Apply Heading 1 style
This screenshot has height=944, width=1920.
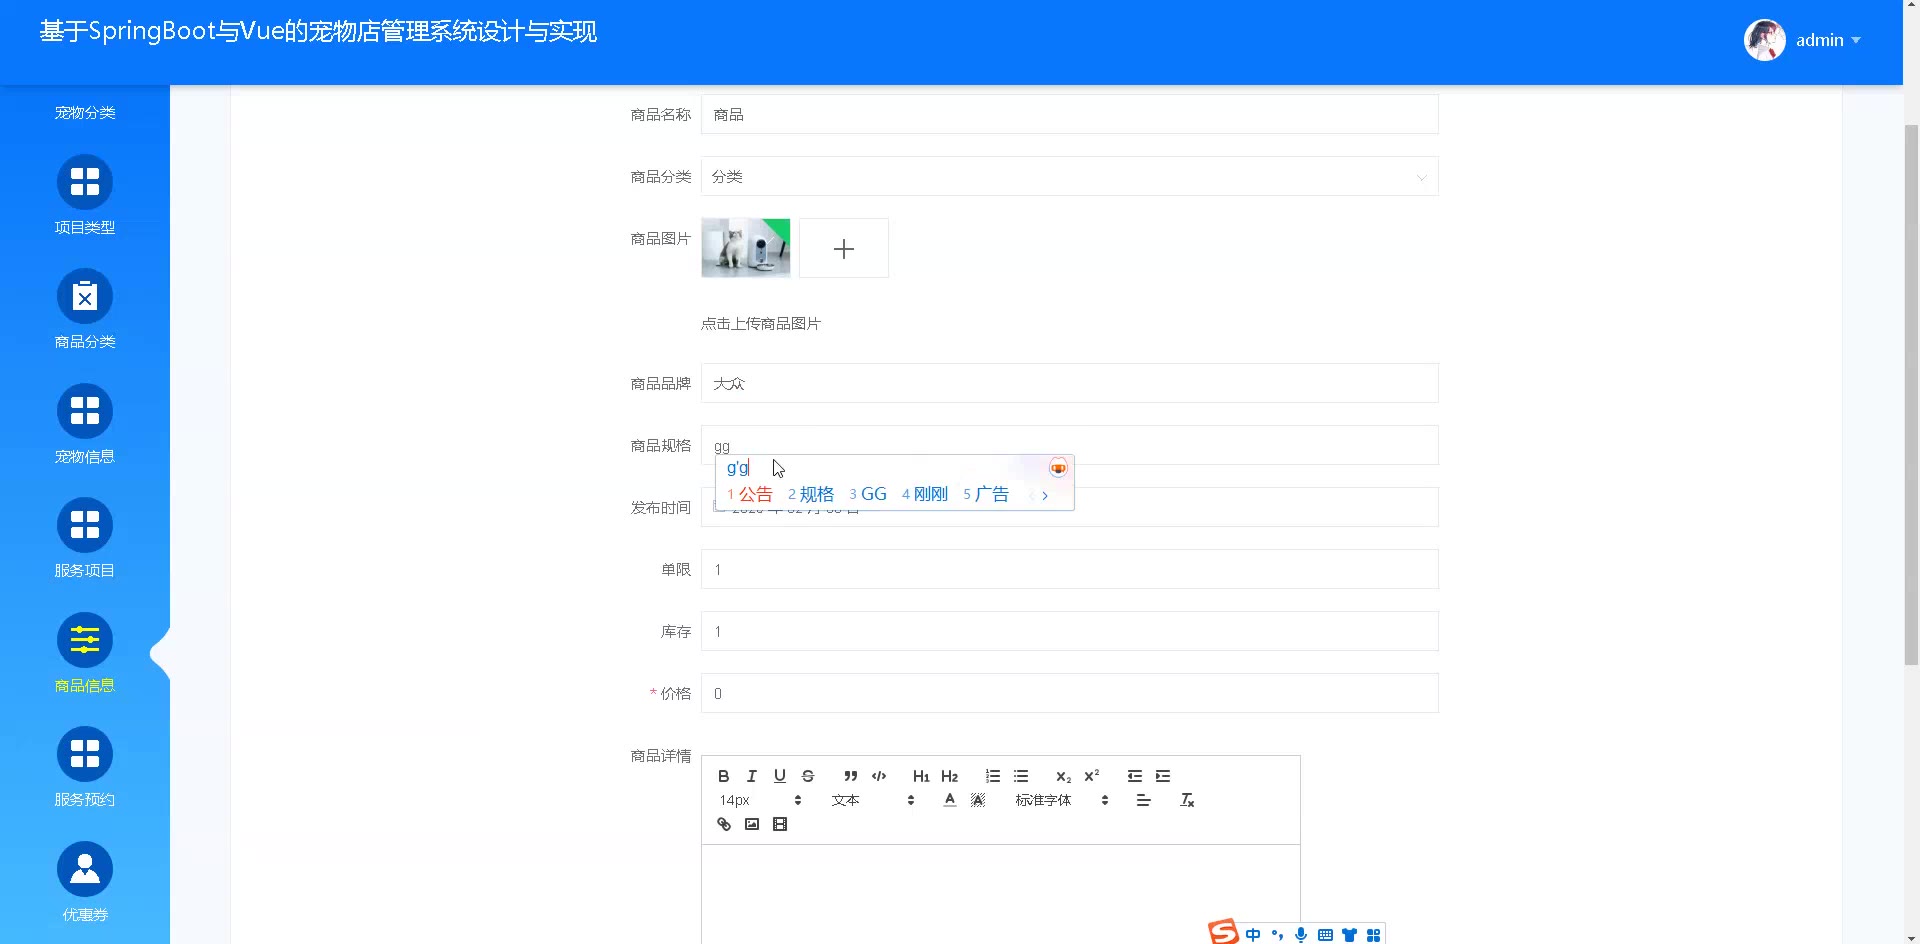click(x=921, y=776)
